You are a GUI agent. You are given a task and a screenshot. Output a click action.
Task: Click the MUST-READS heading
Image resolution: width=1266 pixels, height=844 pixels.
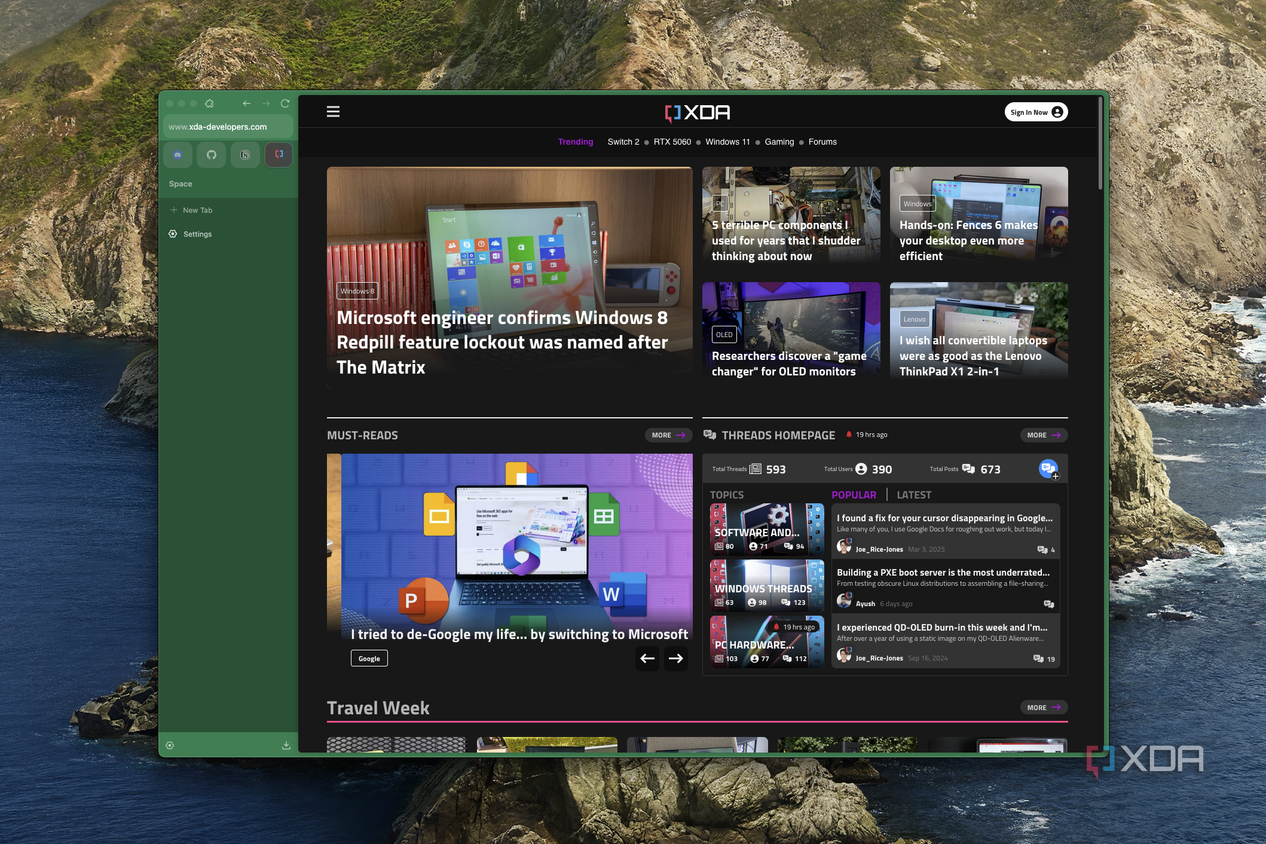(x=362, y=435)
